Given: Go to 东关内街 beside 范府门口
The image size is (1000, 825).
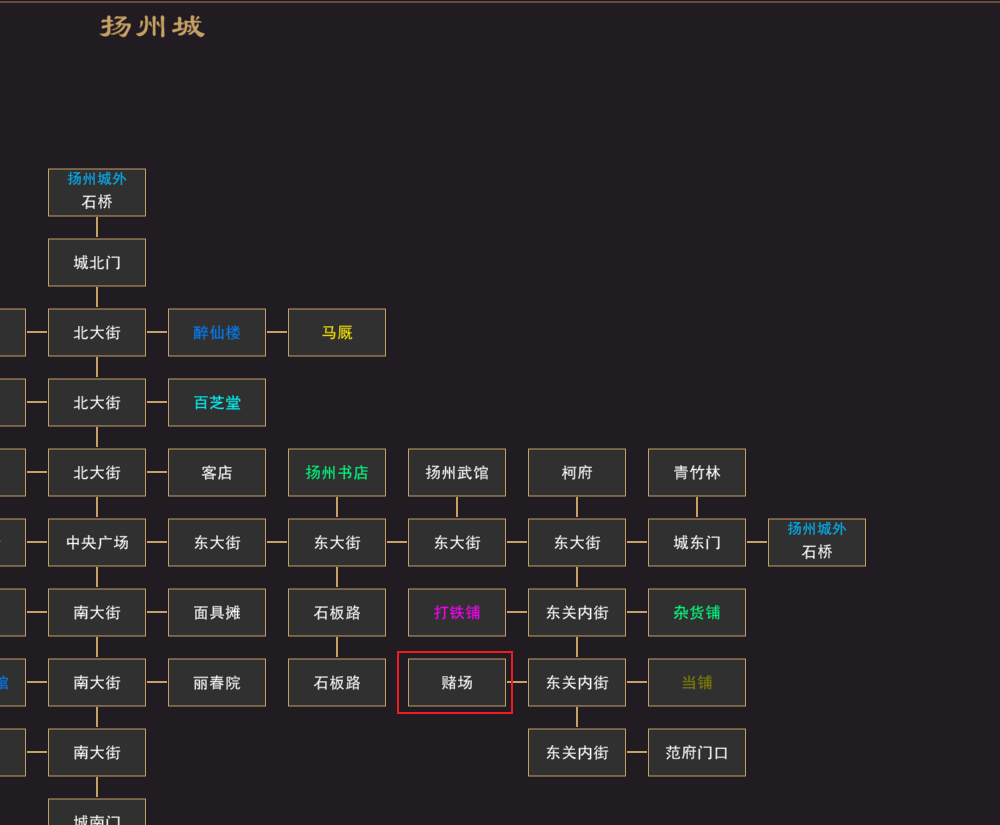Looking at the screenshot, I should [577, 753].
